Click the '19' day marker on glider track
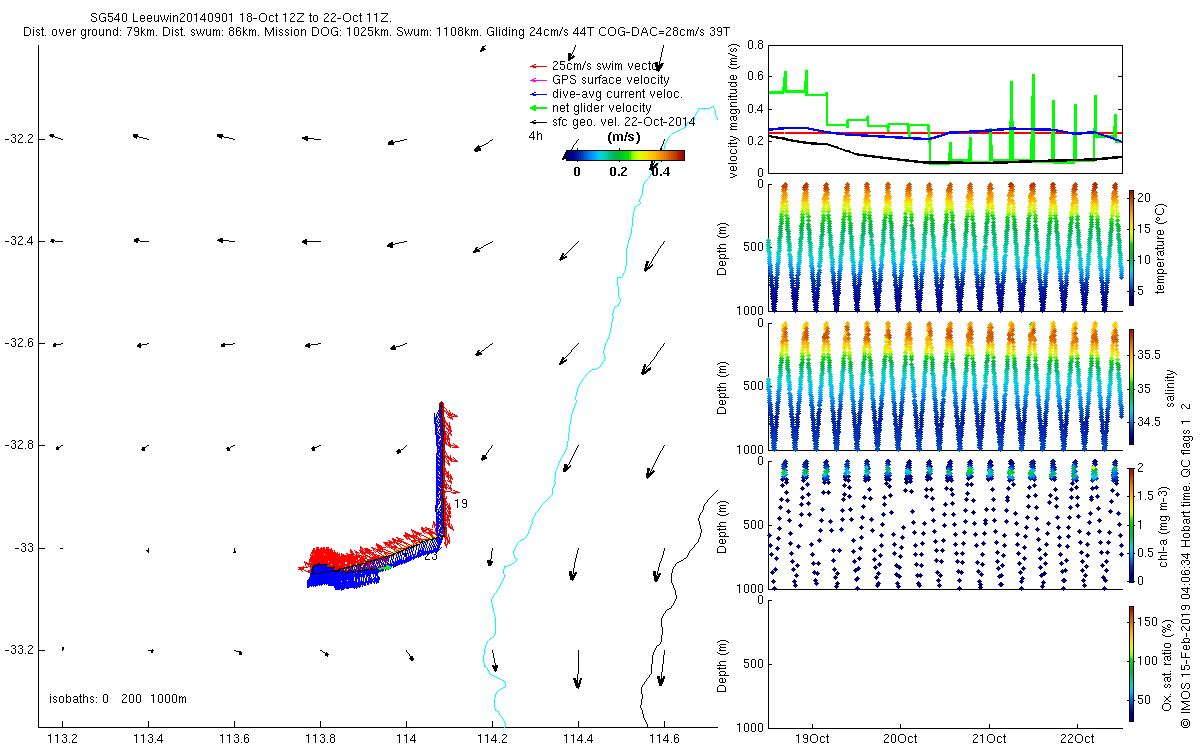Viewport: 1200px width, 750px height. click(461, 503)
